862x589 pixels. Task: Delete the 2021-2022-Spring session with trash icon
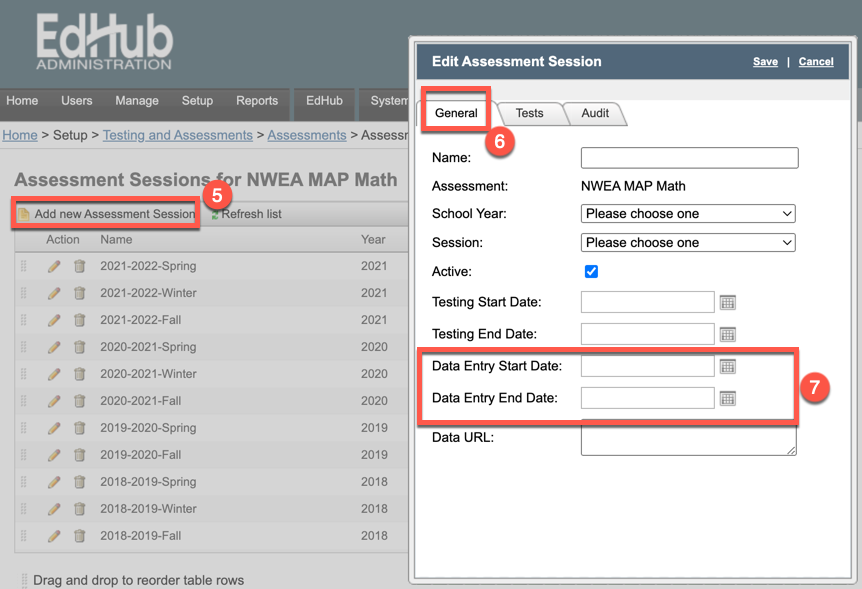[x=80, y=266]
